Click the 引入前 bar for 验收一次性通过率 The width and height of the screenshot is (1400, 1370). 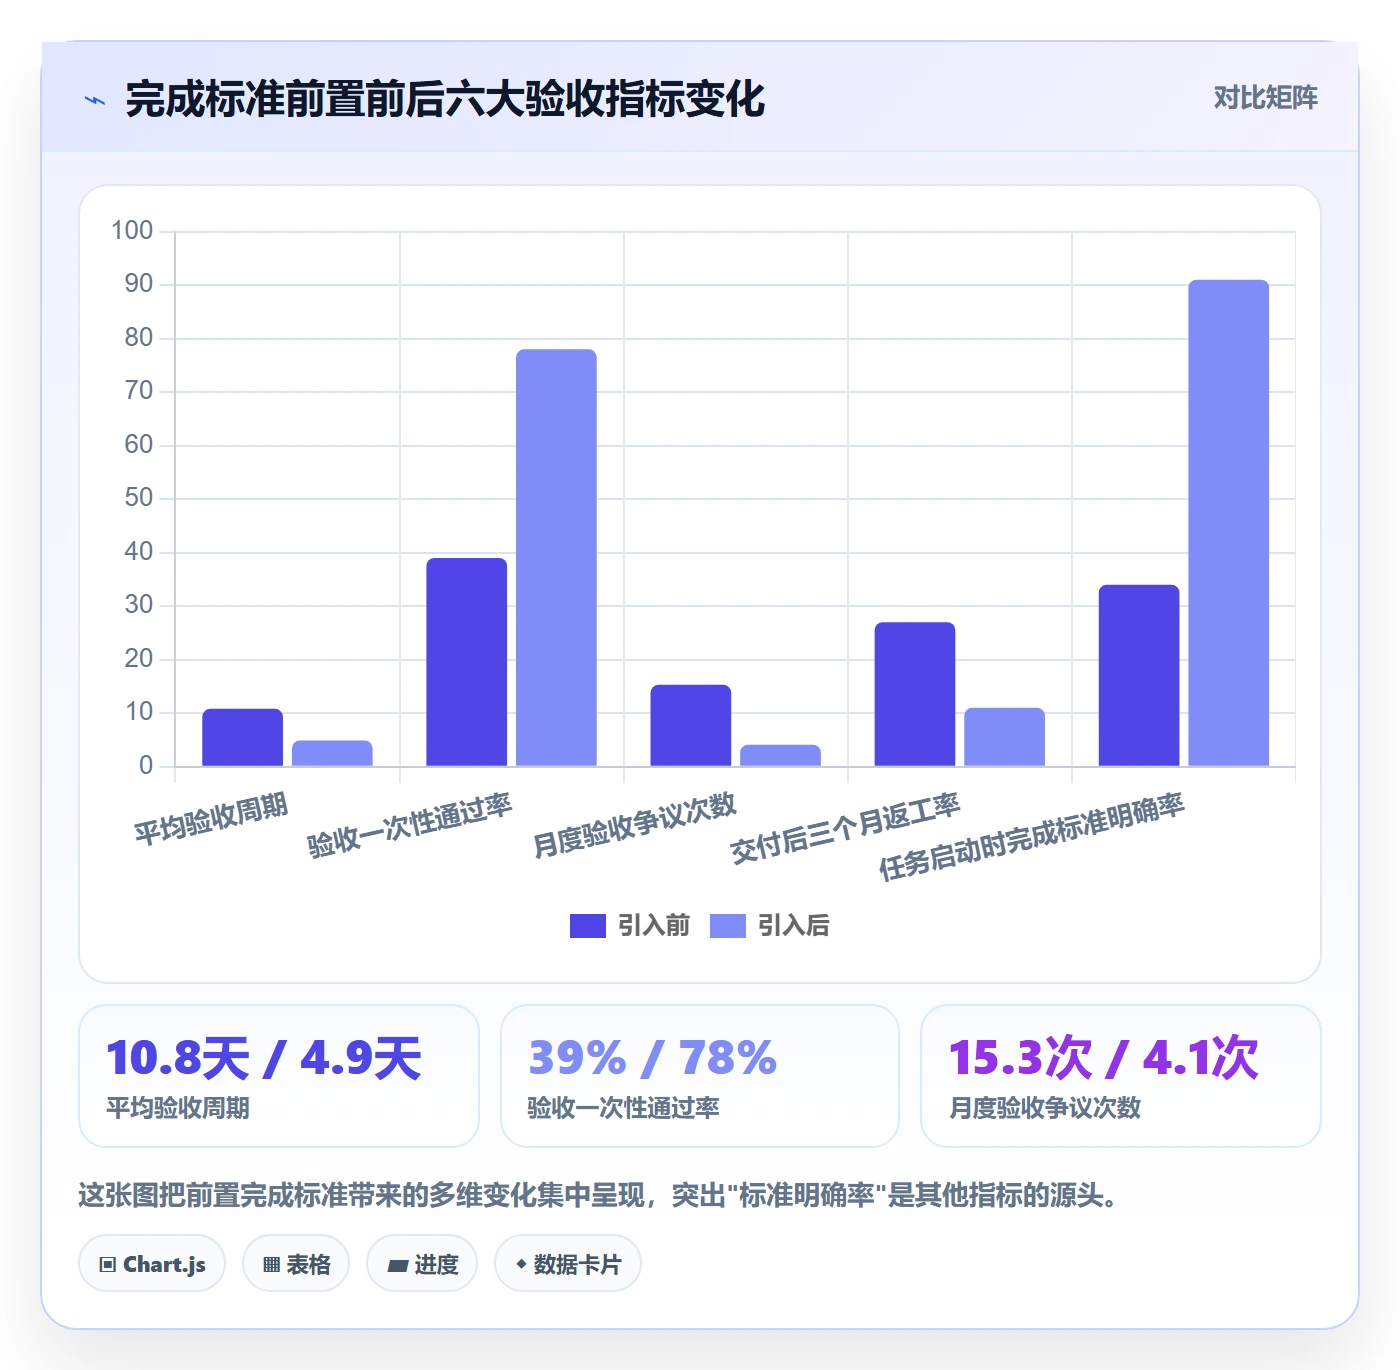pyautogui.click(x=466, y=663)
